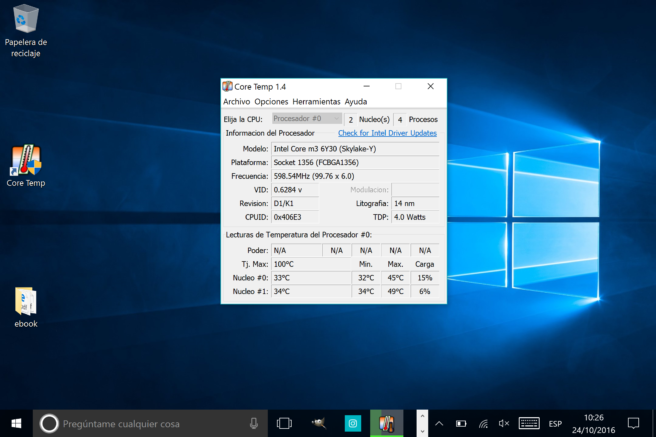Viewport: 656px width, 437px height.
Task: Show hidden tray icons chevron
Action: click(x=439, y=424)
